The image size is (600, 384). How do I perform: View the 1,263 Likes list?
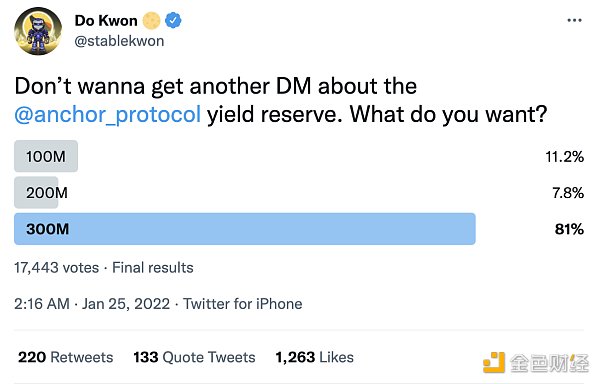(x=314, y=357)
